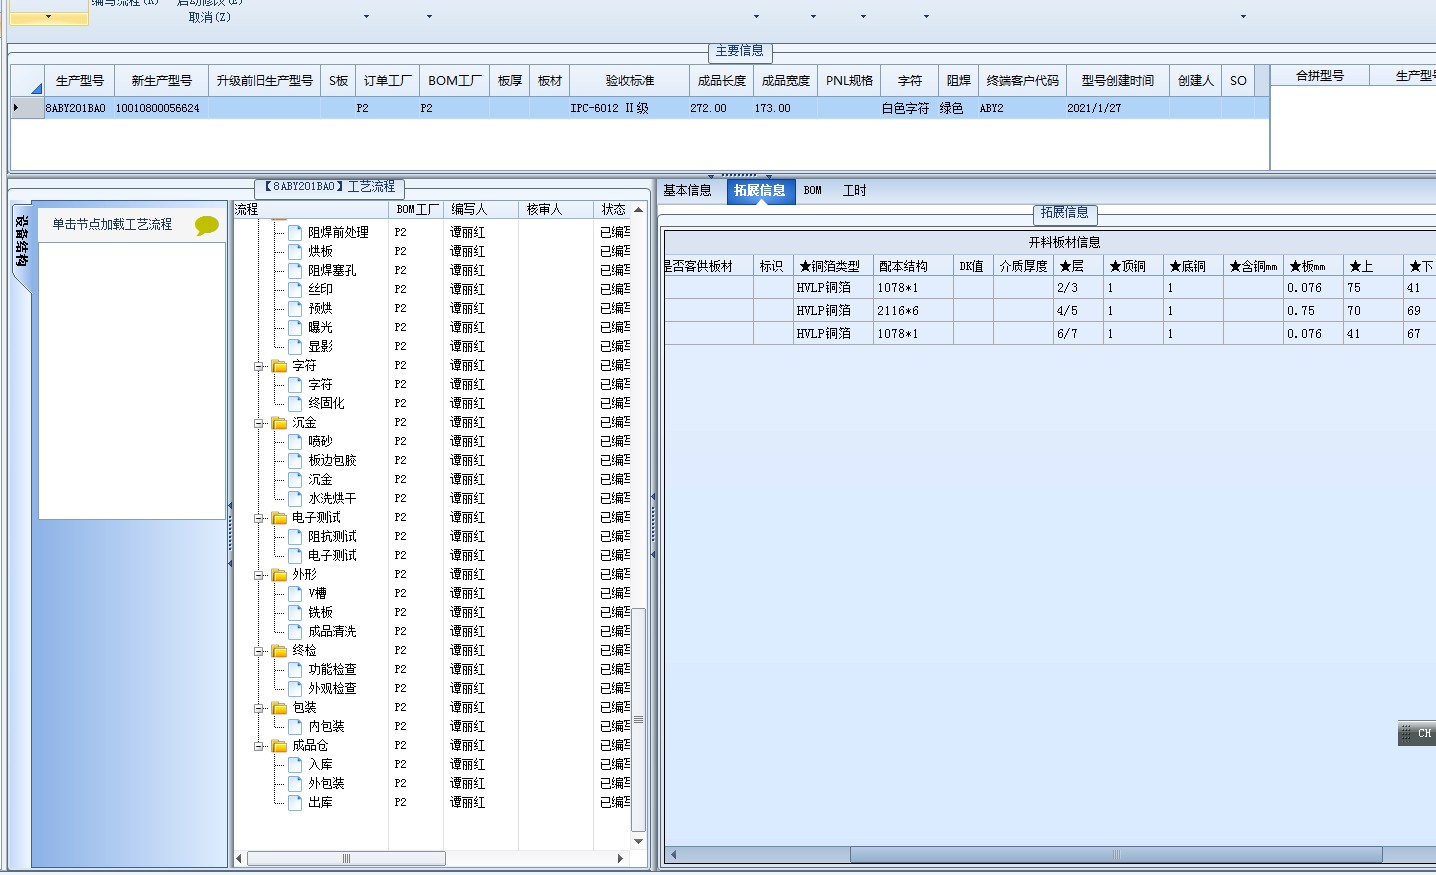Collapse the 外形 tree group
The height and width of the screenshot is (875, 1436).
pyautogui.click(x=259, y=575)
